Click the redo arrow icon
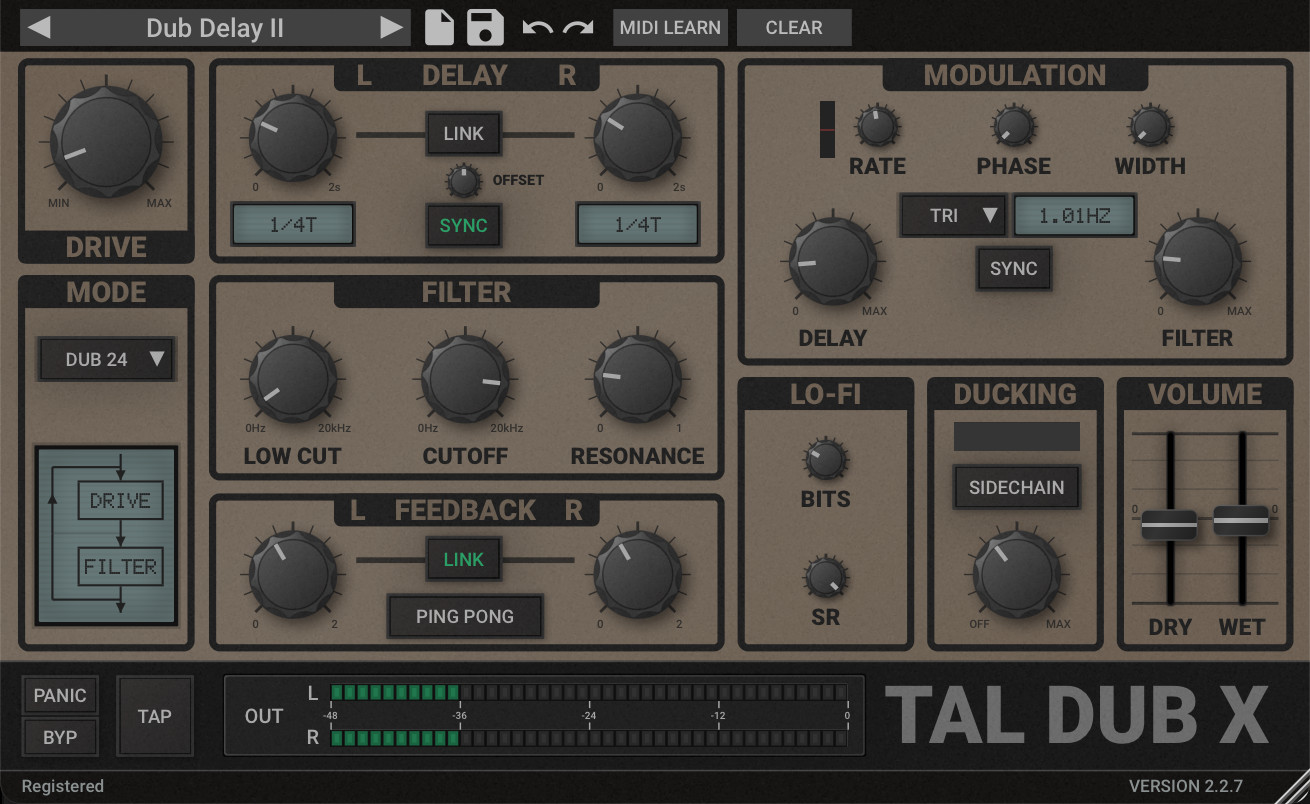 point(578,27)
